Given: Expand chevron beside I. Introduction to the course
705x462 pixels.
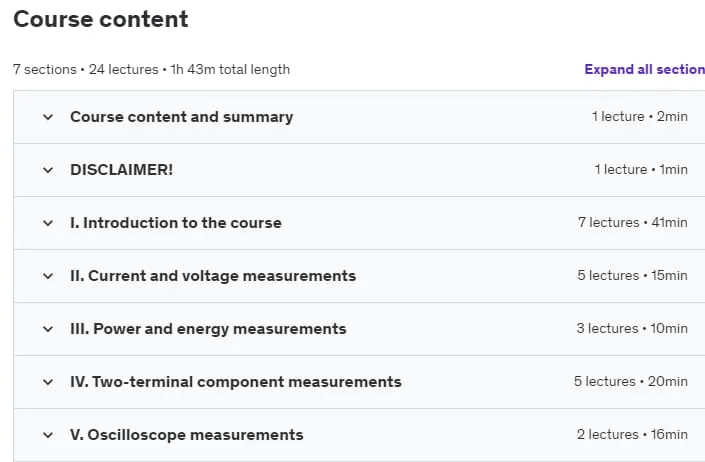Looking at the screenshot, I should click(x=48, y=223).
